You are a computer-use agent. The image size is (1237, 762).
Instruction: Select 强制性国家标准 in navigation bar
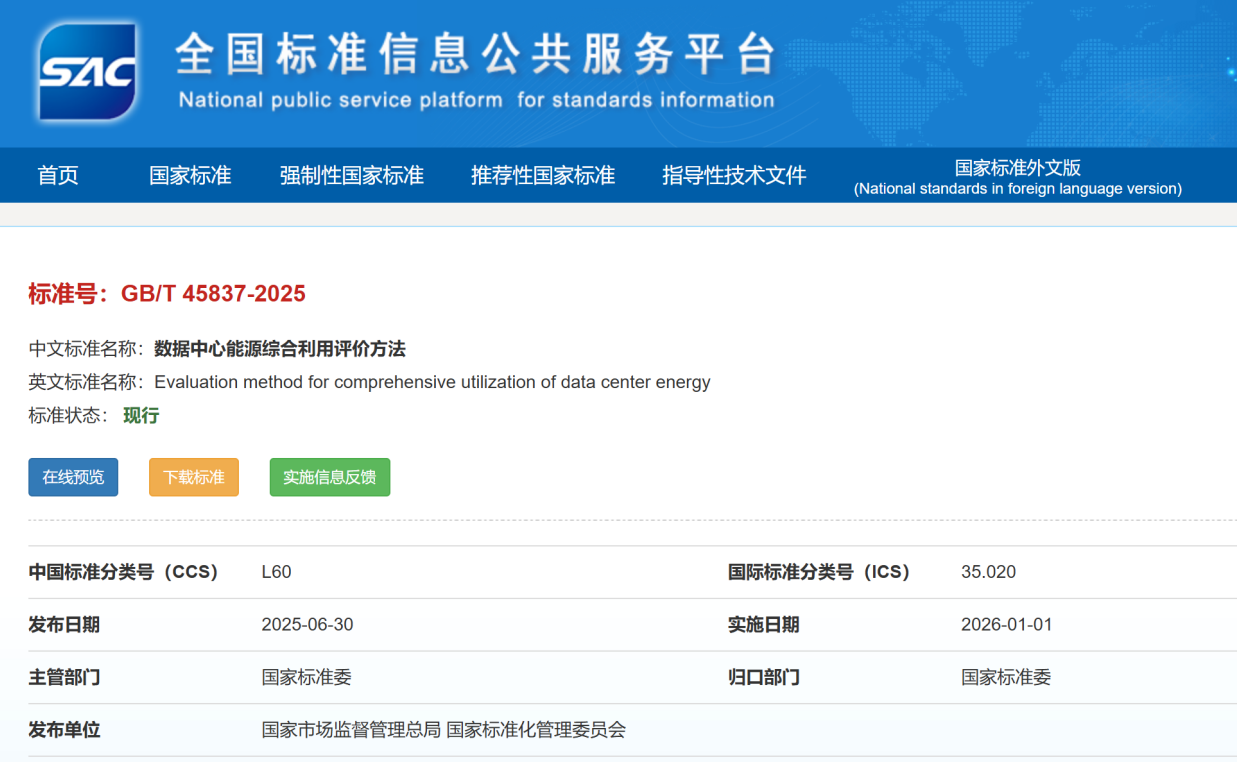351,175
